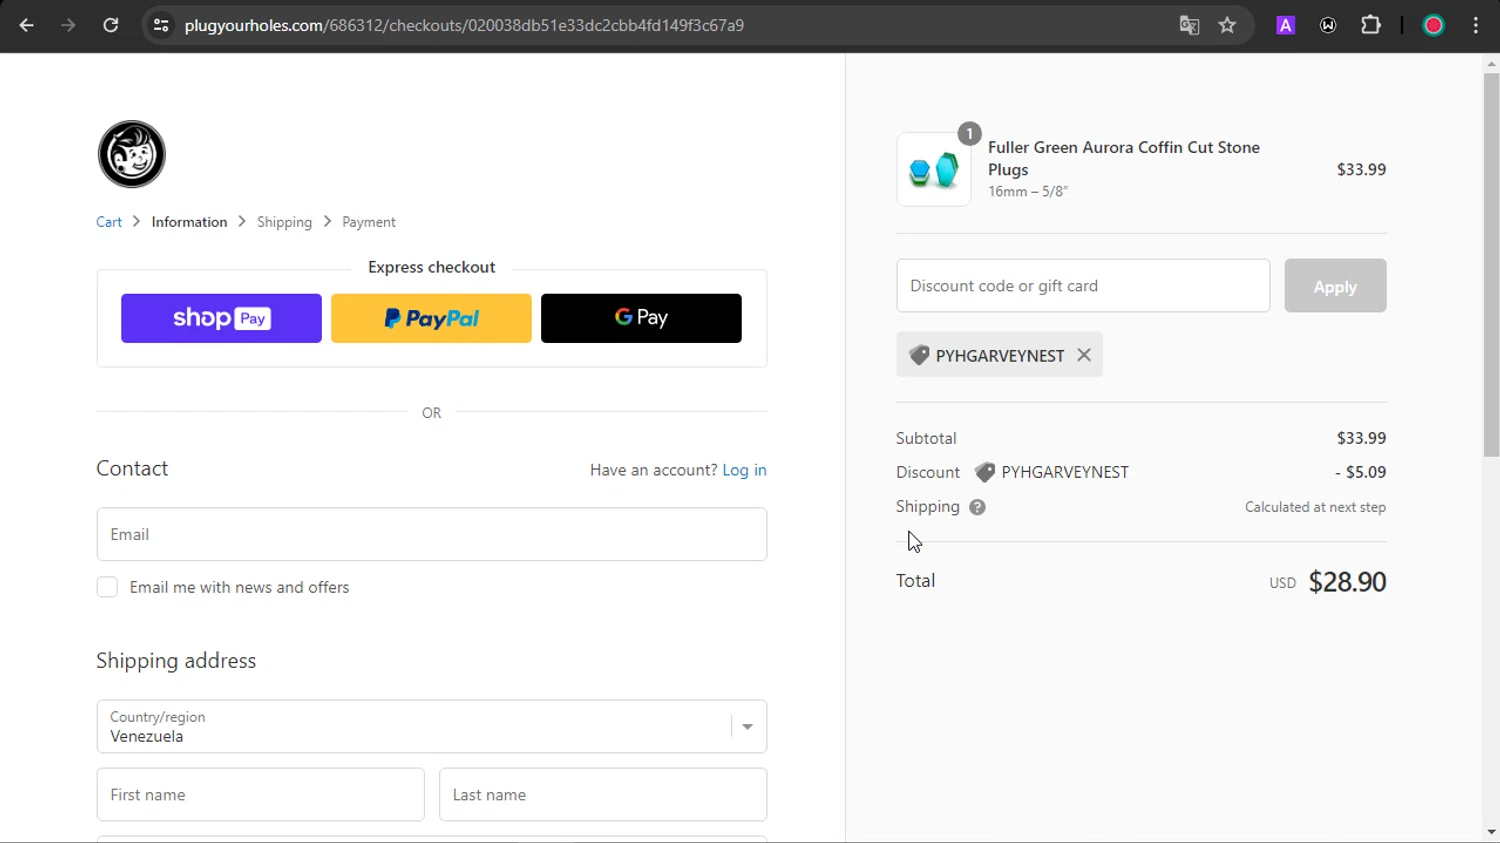The width and height of the screenshot is (1500, 843).
Task: Go back to the previous page
Action: (26, 25)
